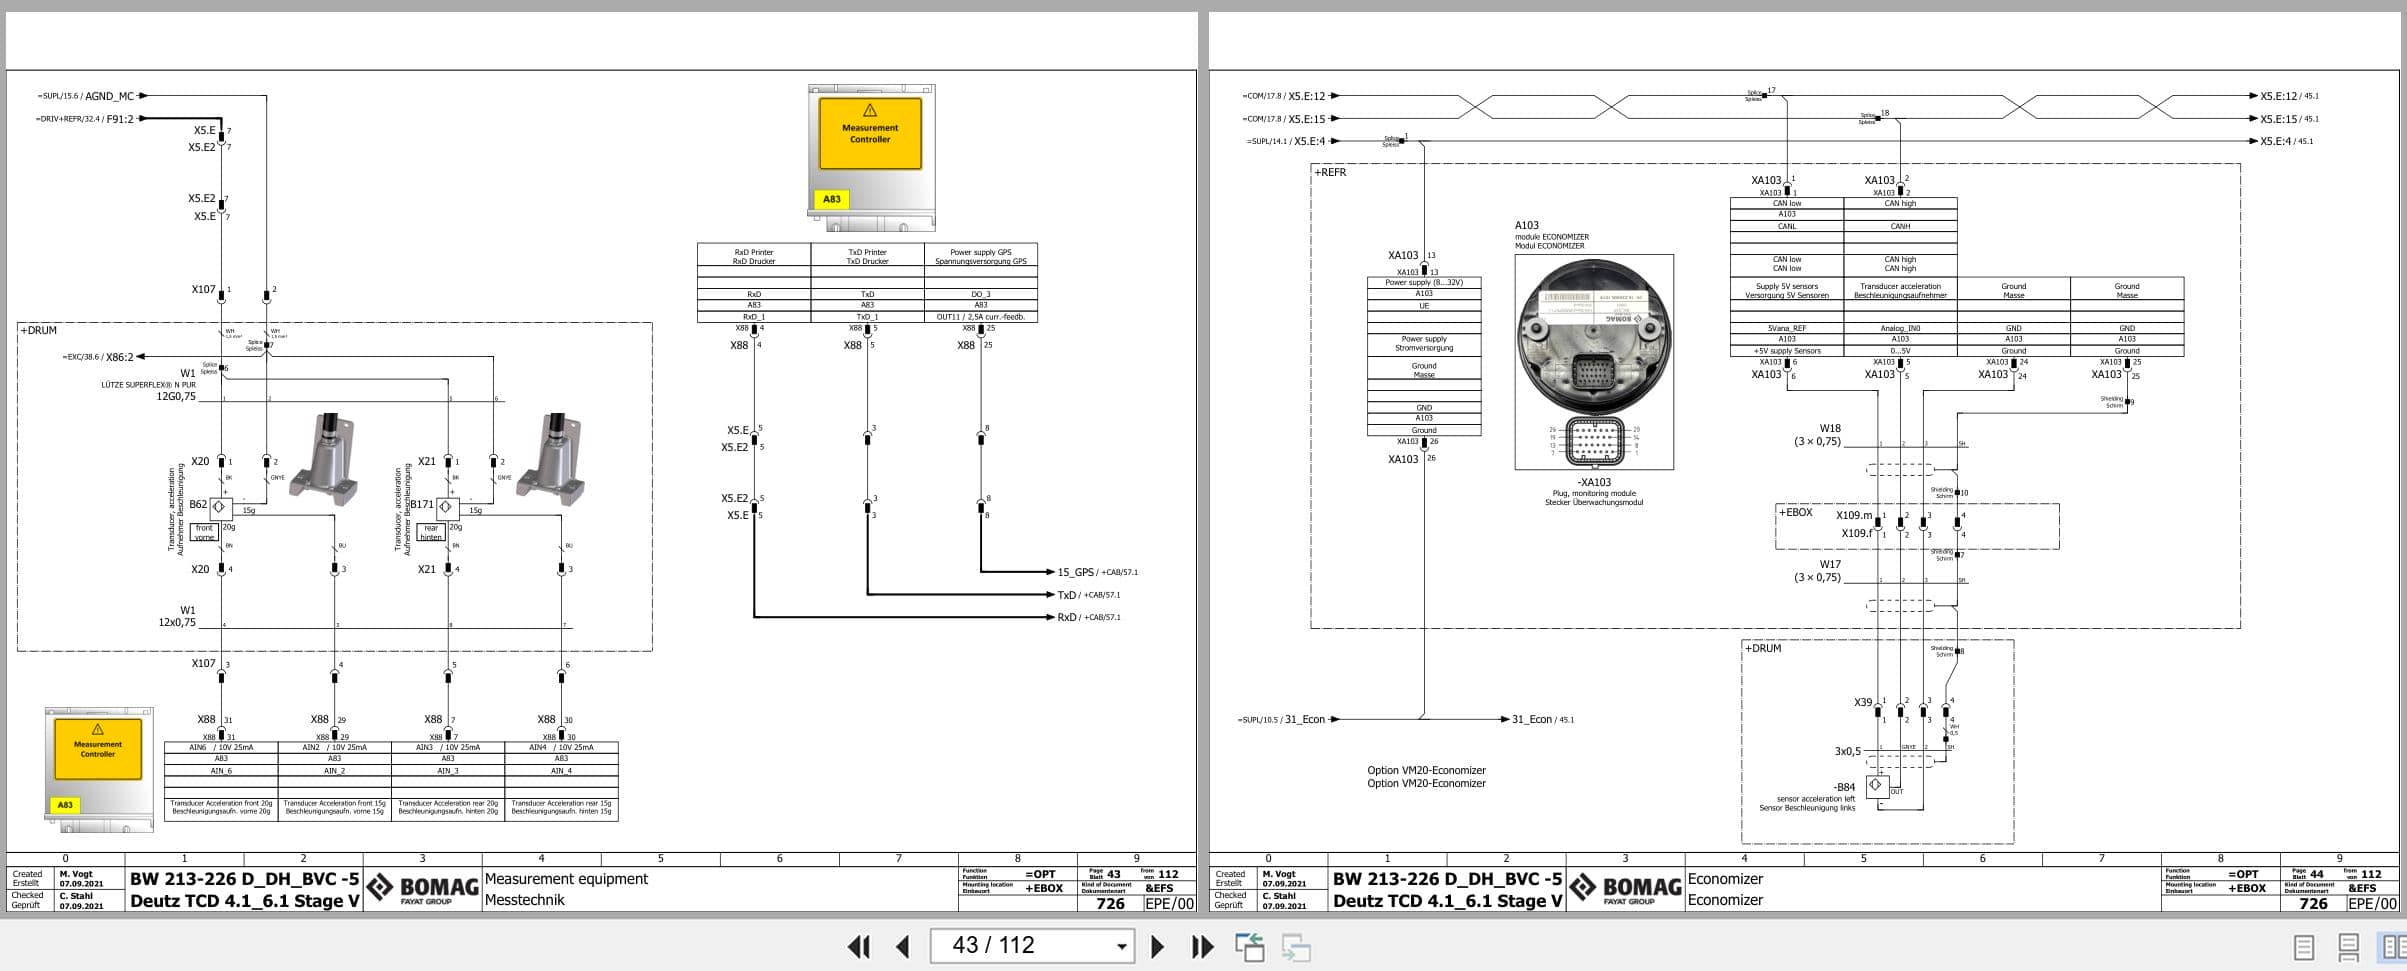Click the right X5.E:4 / 45.1 reference
The image size is (2407, 971).
(x=2286, y=141)
